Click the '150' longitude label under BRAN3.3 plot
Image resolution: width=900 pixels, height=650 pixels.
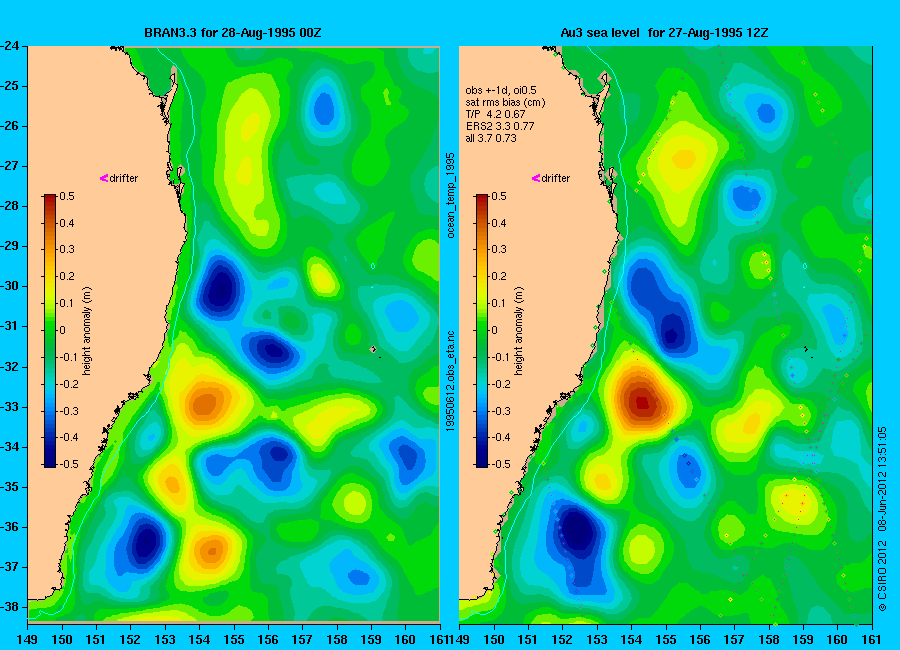click(x=62, y=639)
